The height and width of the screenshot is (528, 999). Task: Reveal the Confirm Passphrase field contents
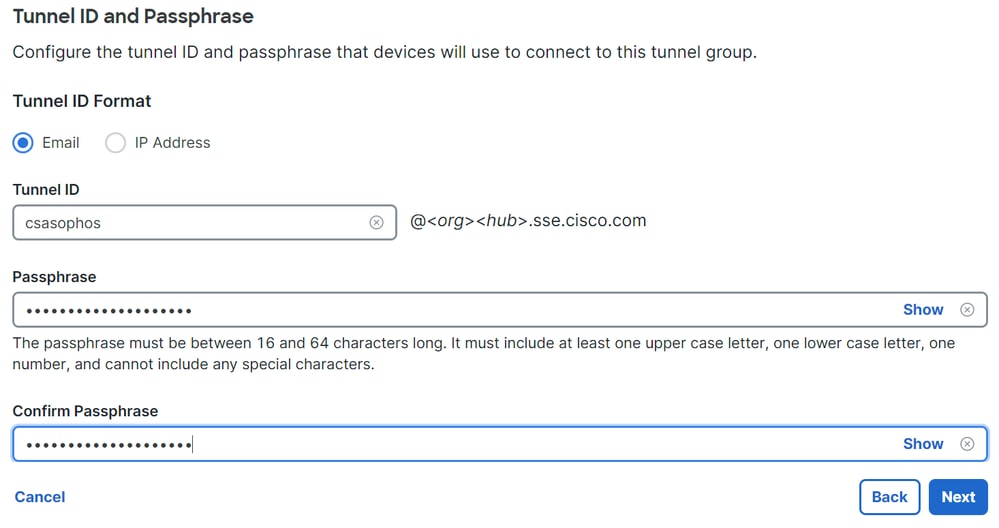[x=923, y=444]
